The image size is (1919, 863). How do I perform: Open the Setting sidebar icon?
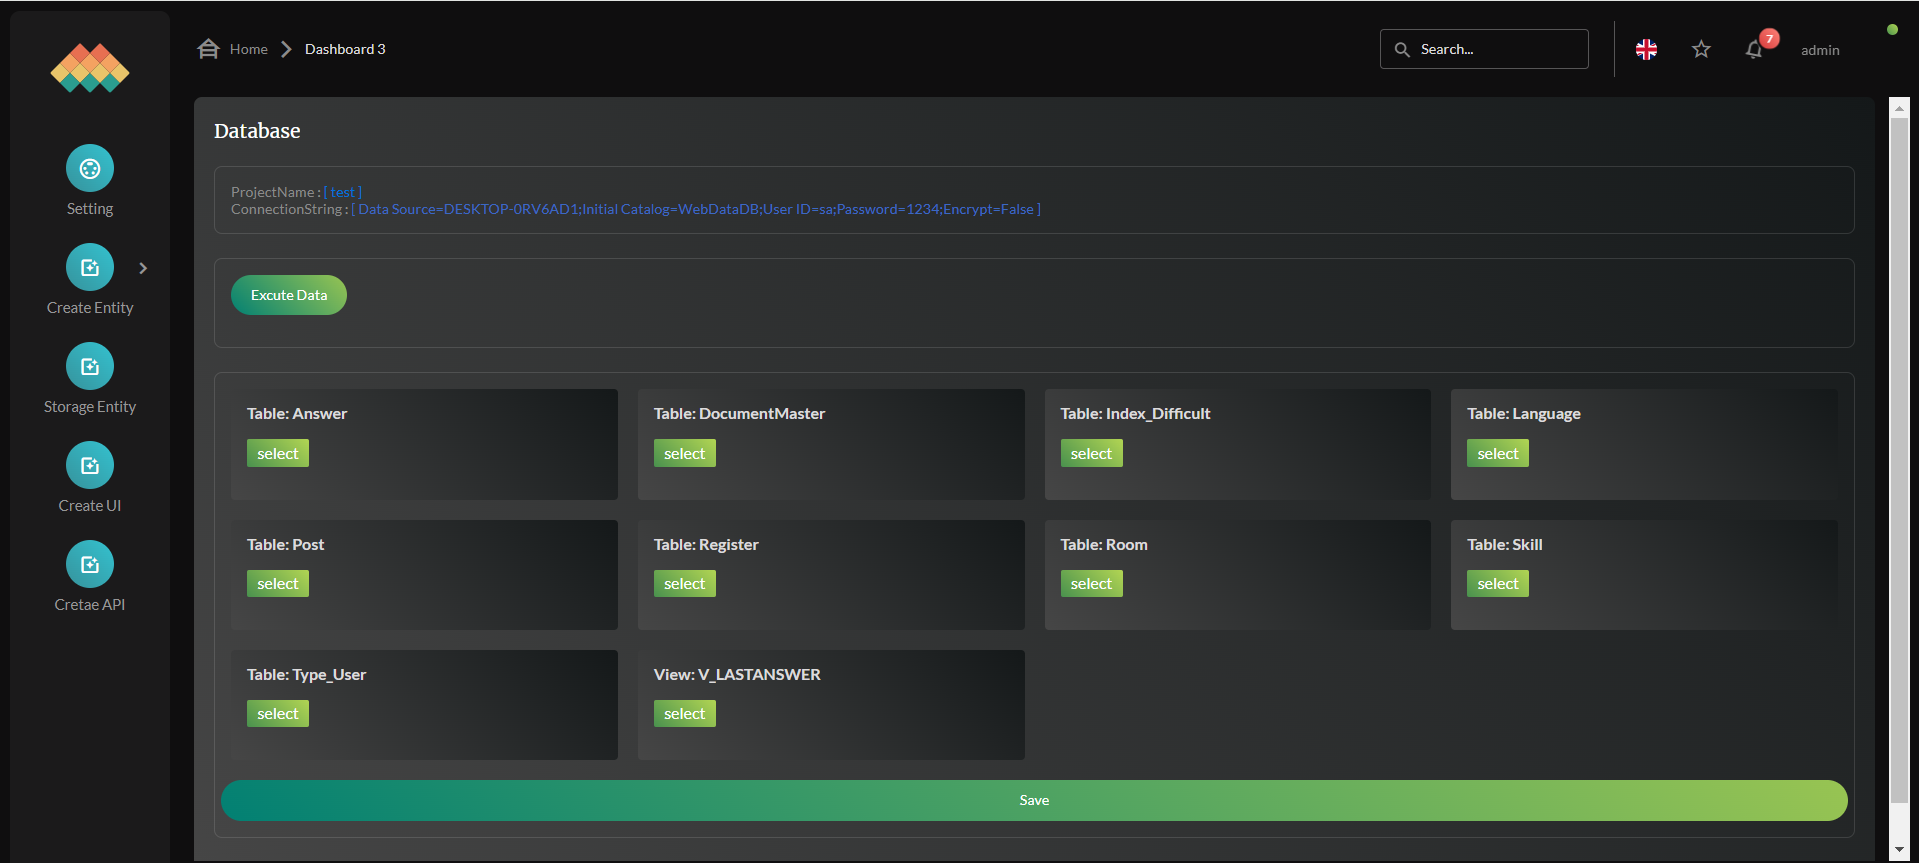coord(90,168)
